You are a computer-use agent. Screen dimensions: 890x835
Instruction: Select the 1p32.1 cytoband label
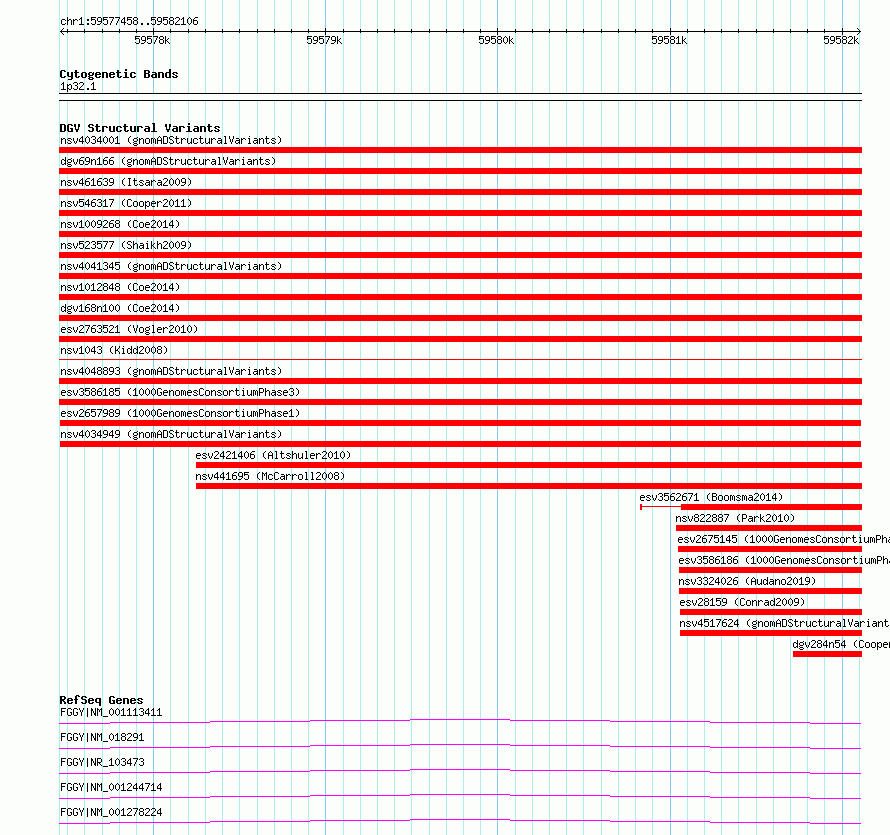click(x=78, y=86)
